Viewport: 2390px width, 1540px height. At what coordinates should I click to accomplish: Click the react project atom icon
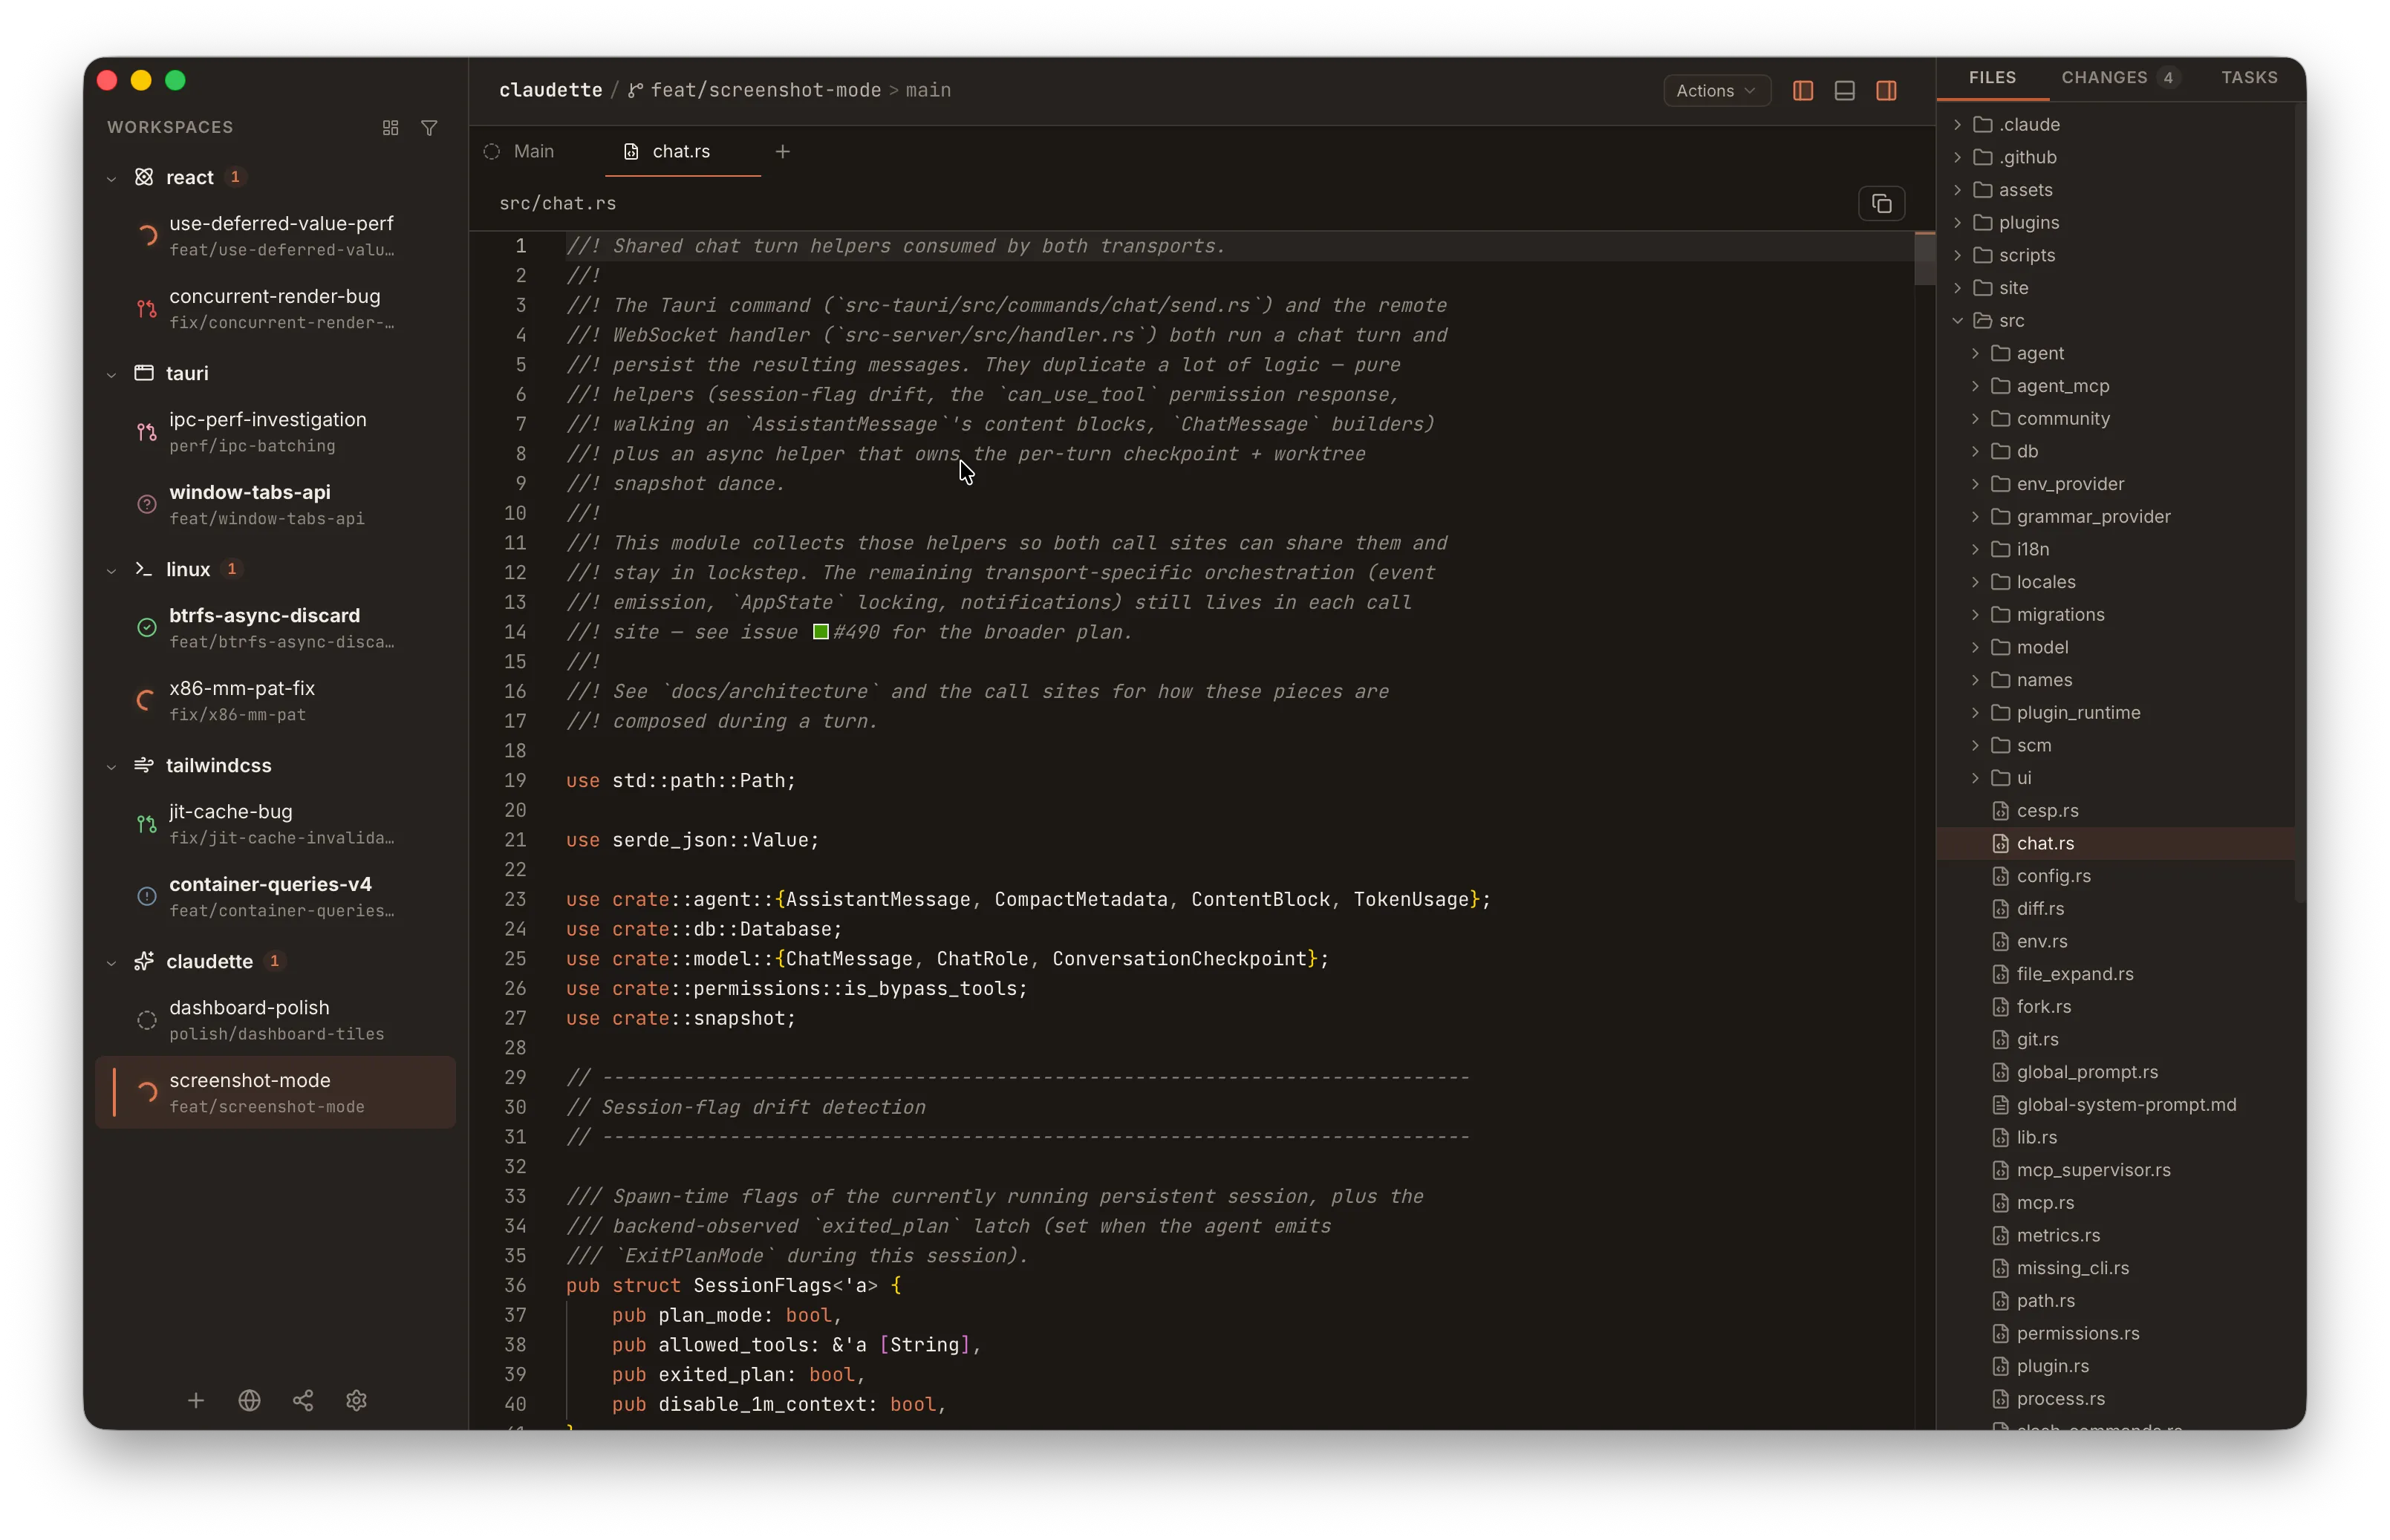[144, 177]
